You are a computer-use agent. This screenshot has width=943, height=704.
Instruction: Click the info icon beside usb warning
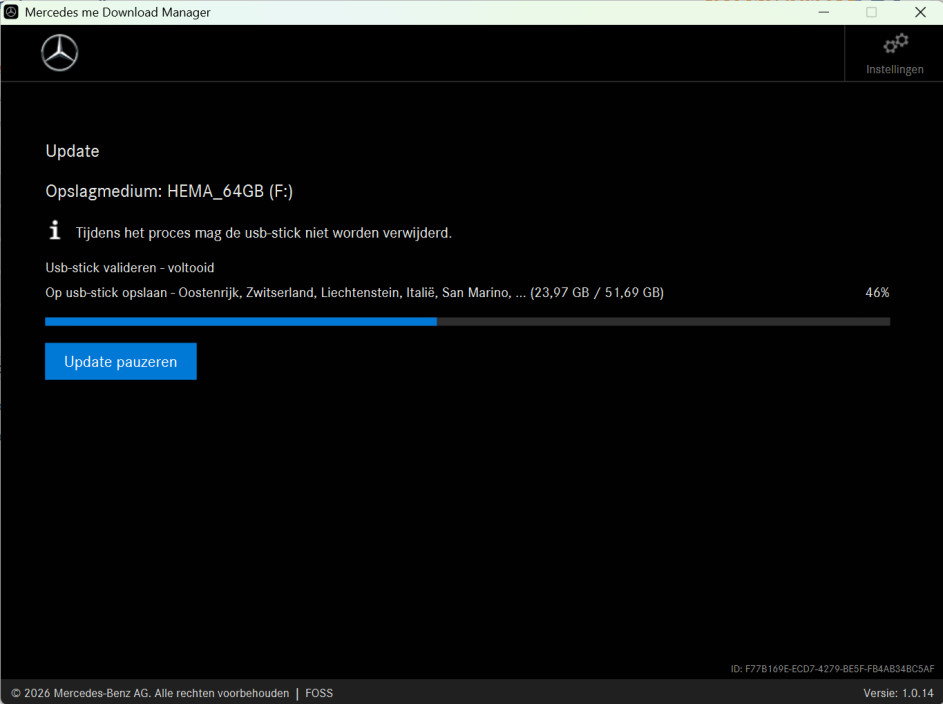[55, 230]
